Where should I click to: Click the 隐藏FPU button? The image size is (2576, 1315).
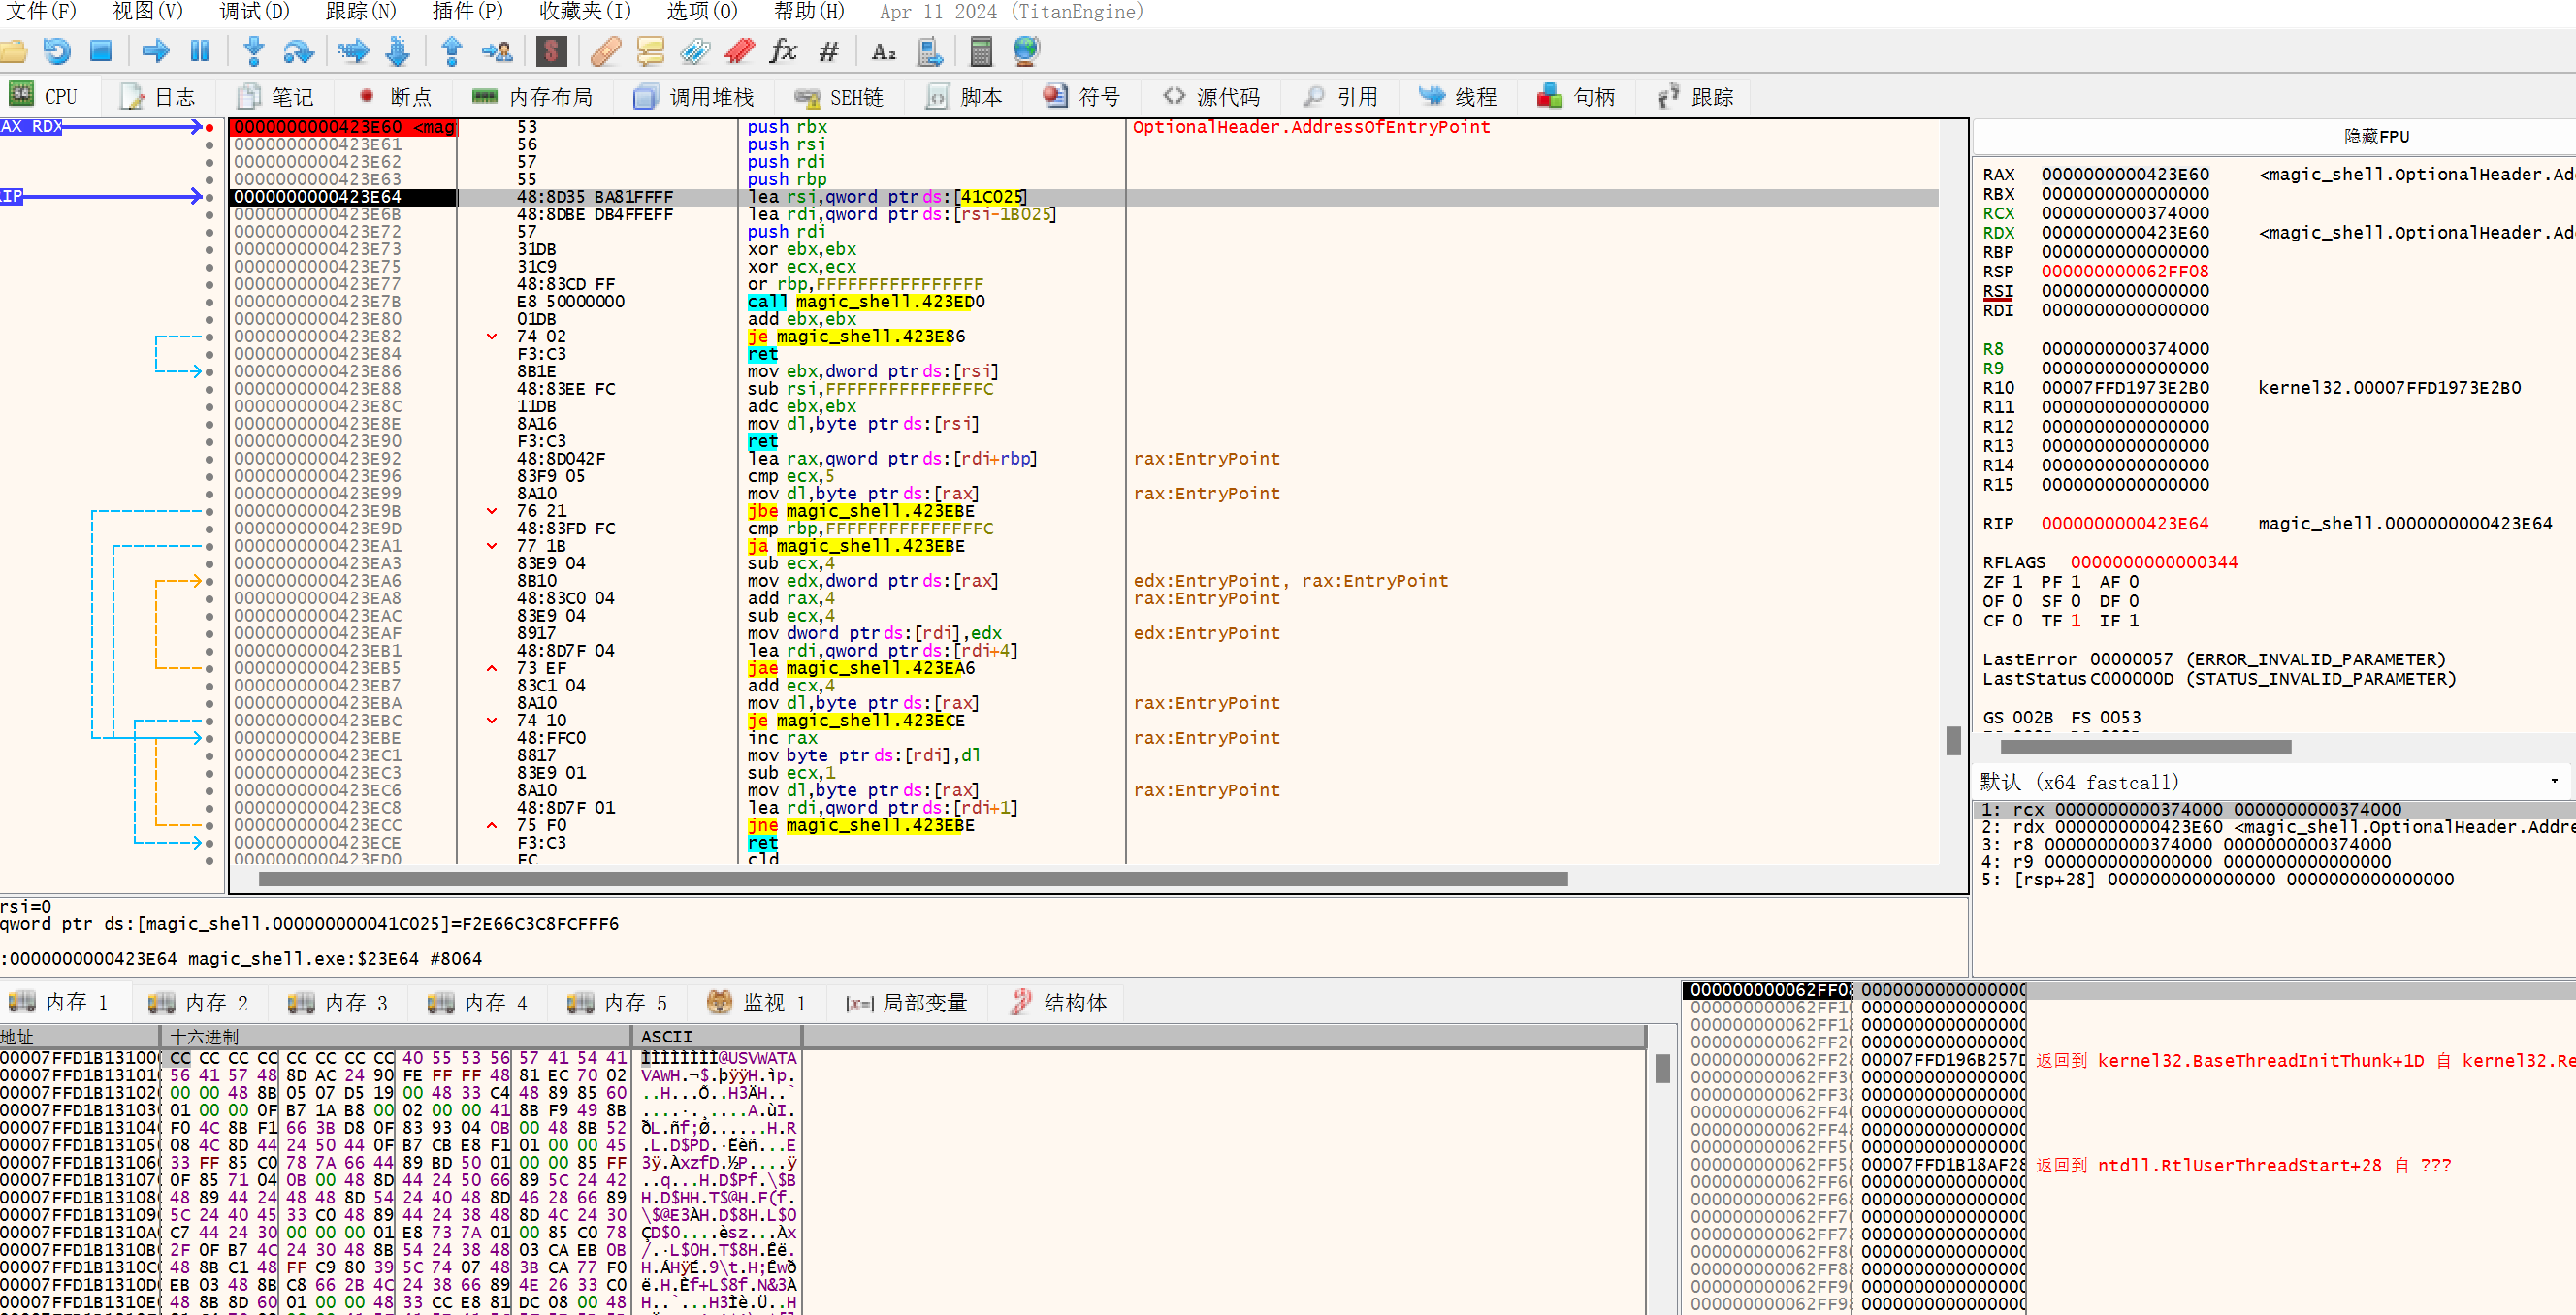coord(2376,137)
